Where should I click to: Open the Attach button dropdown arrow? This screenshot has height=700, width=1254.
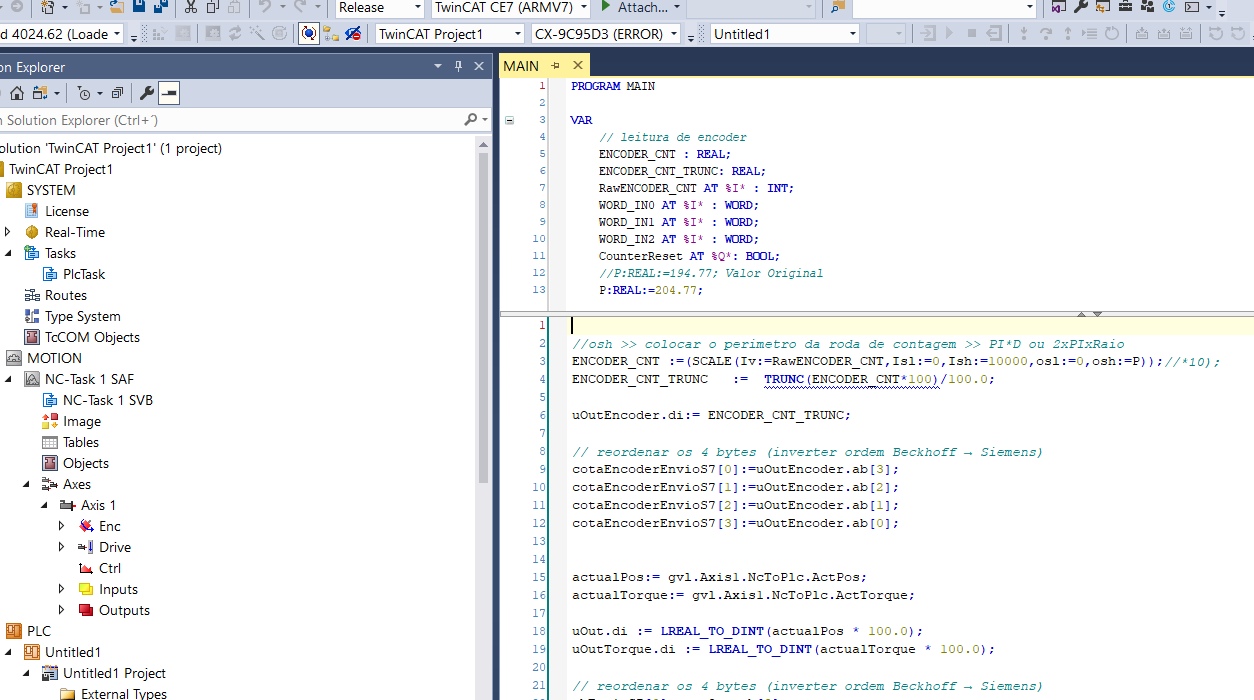[677, 7]
